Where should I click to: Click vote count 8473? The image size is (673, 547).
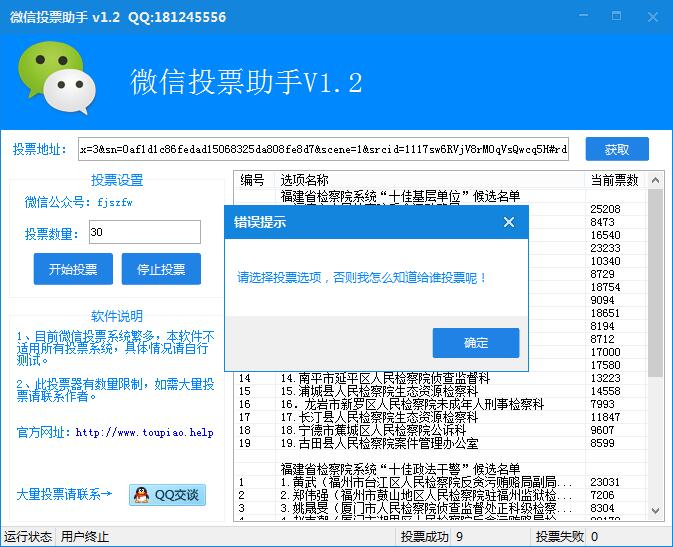(x=602, y=222)
